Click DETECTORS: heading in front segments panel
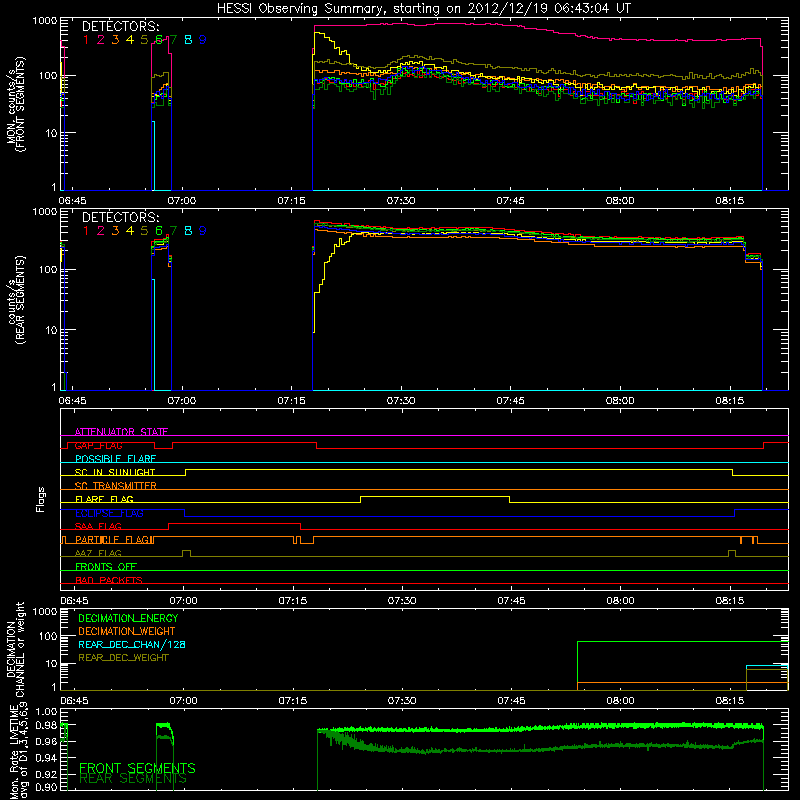800x800 pixels. 120,26
